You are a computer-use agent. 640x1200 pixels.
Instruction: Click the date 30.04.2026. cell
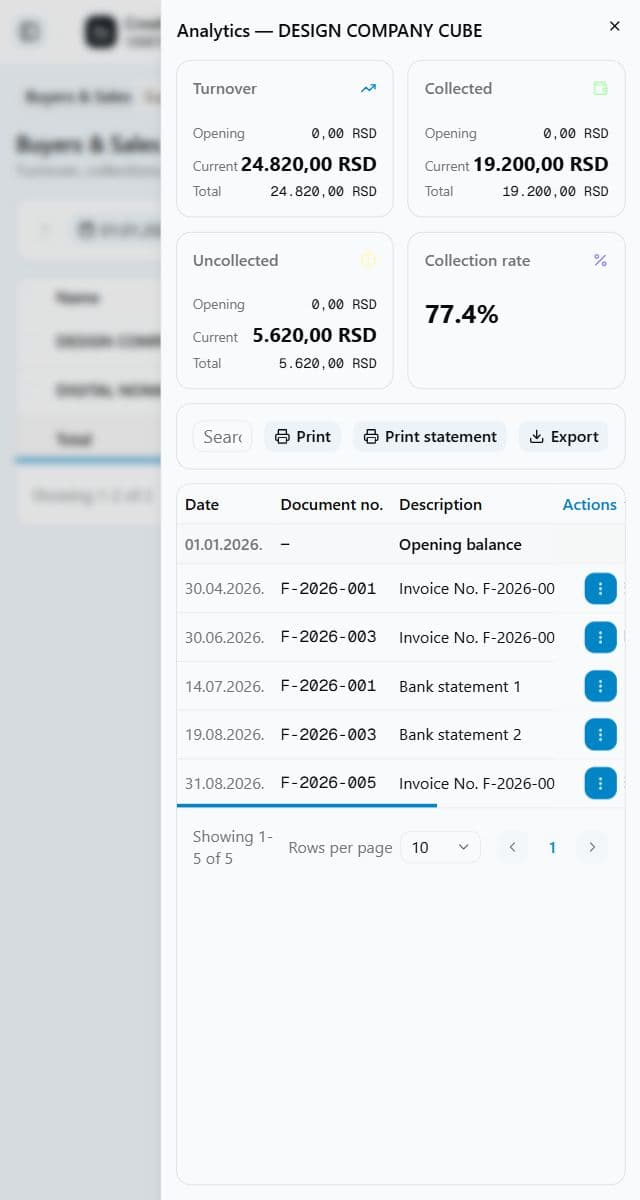225,589
